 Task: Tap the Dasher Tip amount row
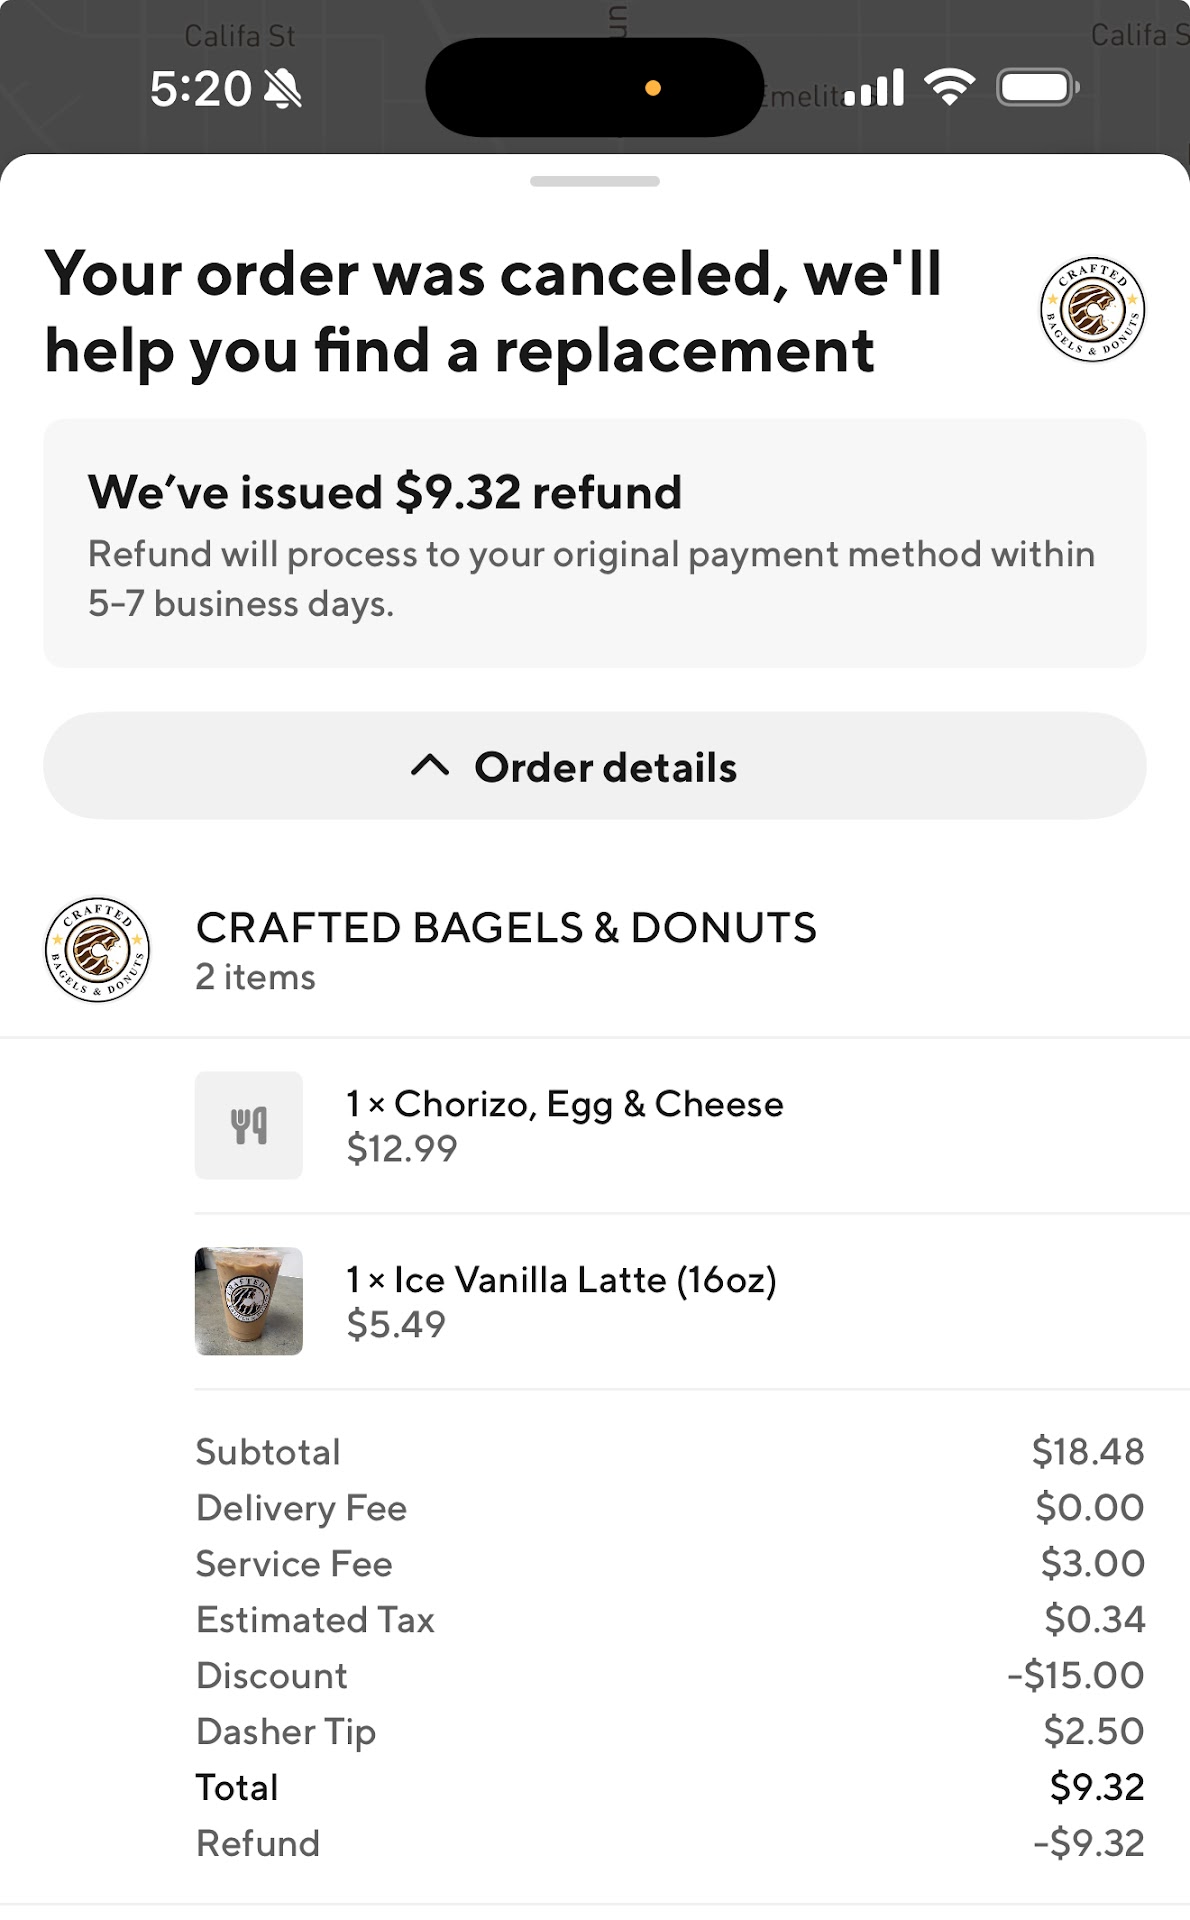coord(668,1731)
